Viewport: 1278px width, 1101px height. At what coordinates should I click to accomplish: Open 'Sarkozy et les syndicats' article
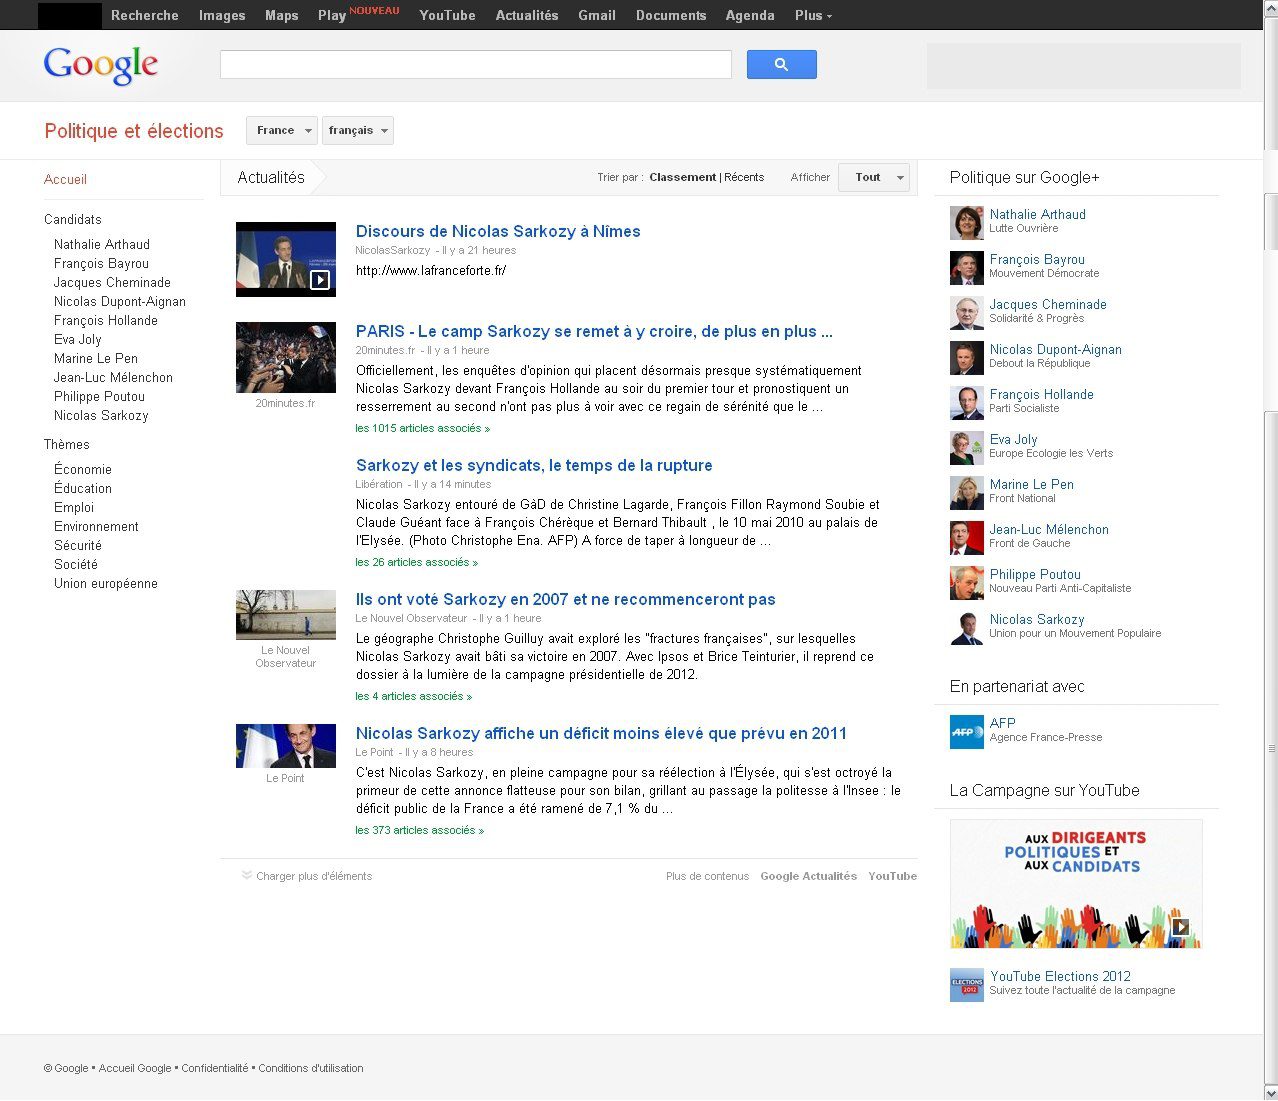click(534, 465)
